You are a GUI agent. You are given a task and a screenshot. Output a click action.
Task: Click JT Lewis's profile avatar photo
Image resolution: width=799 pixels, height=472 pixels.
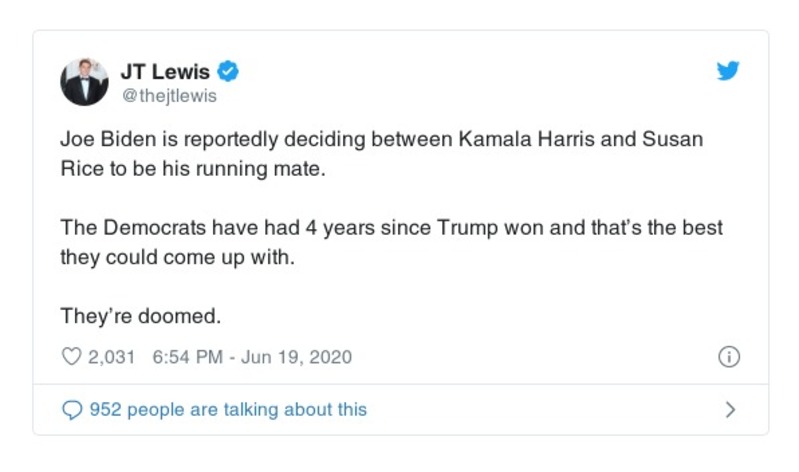click(84, 82)
